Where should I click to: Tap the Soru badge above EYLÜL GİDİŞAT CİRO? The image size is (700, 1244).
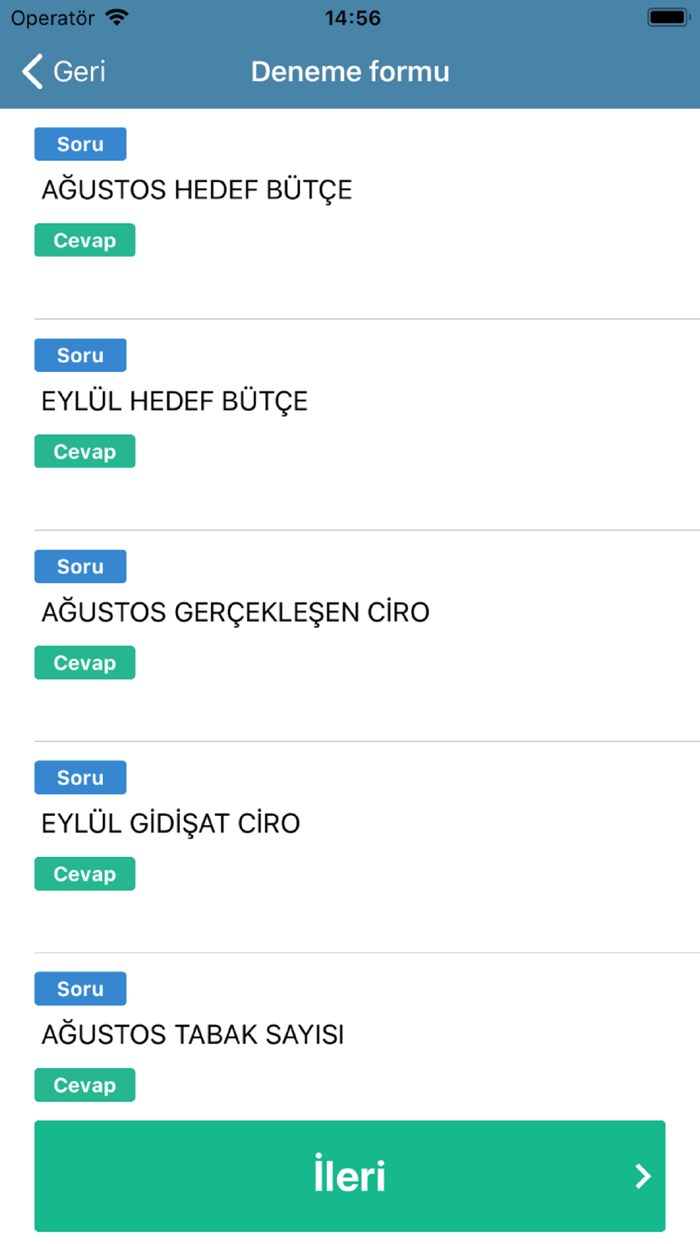pyautogui.click(x=80, y=777)
